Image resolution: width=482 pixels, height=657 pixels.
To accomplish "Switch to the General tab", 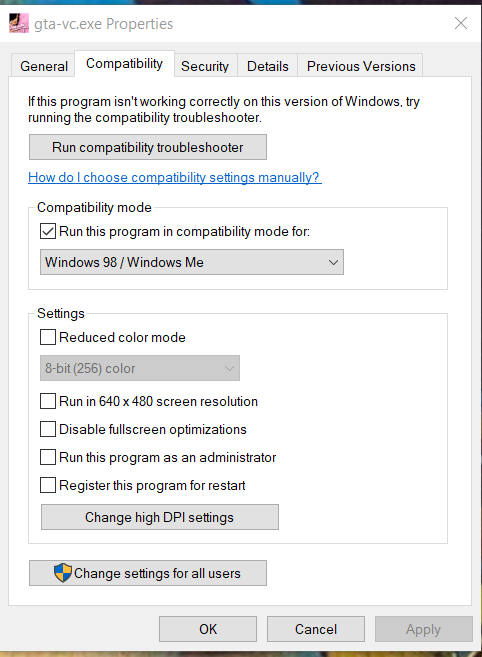I will 44,66.
